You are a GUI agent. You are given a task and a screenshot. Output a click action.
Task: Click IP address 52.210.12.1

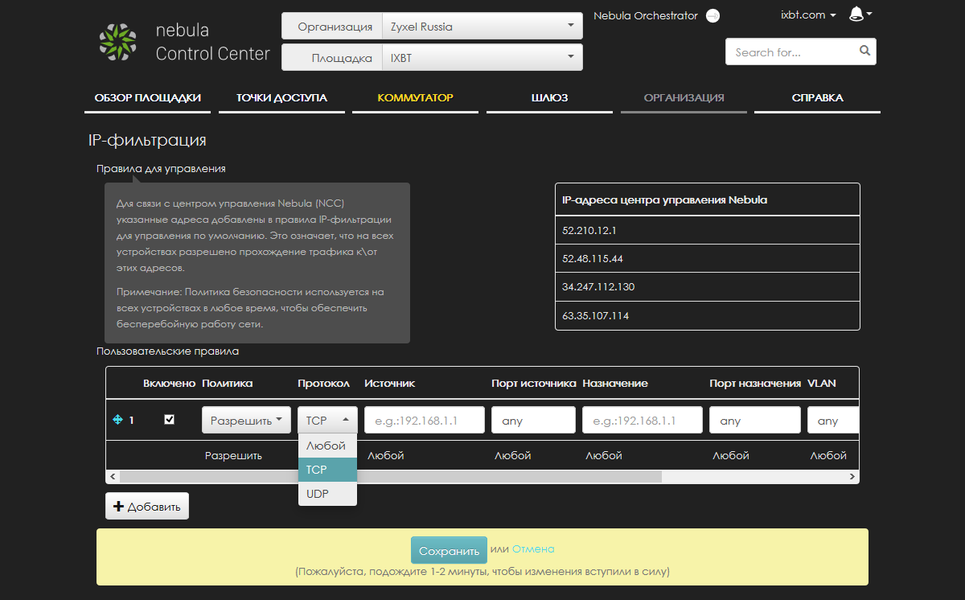point(589,230)
